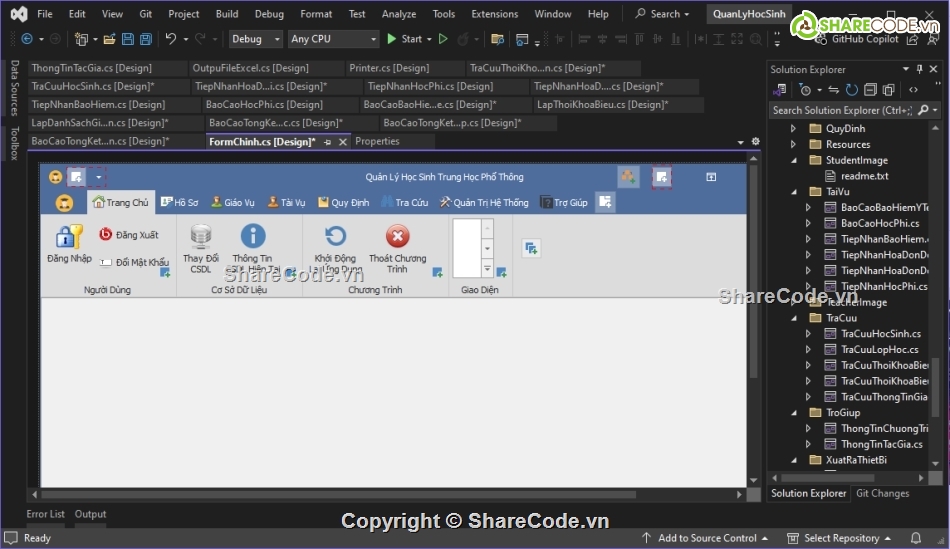Open the Start button dropdown arrow
Screen dimensions: 950x549
pos(429,39)
